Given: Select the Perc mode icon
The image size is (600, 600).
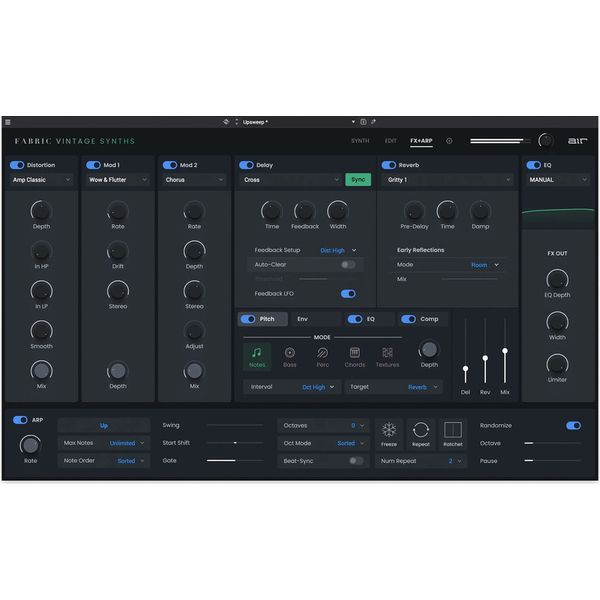Looking at the screenshot, I should pos(323,357).
